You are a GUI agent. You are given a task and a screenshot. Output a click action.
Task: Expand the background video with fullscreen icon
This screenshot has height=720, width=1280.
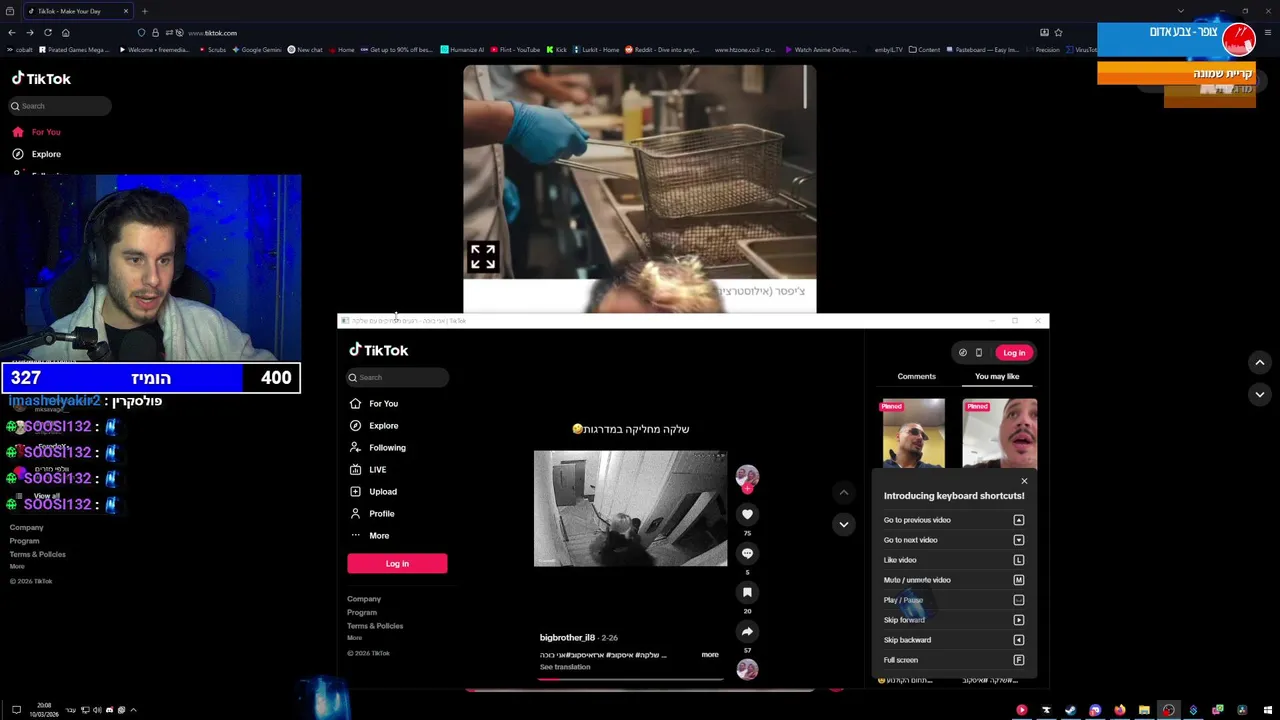click(483, 257)
